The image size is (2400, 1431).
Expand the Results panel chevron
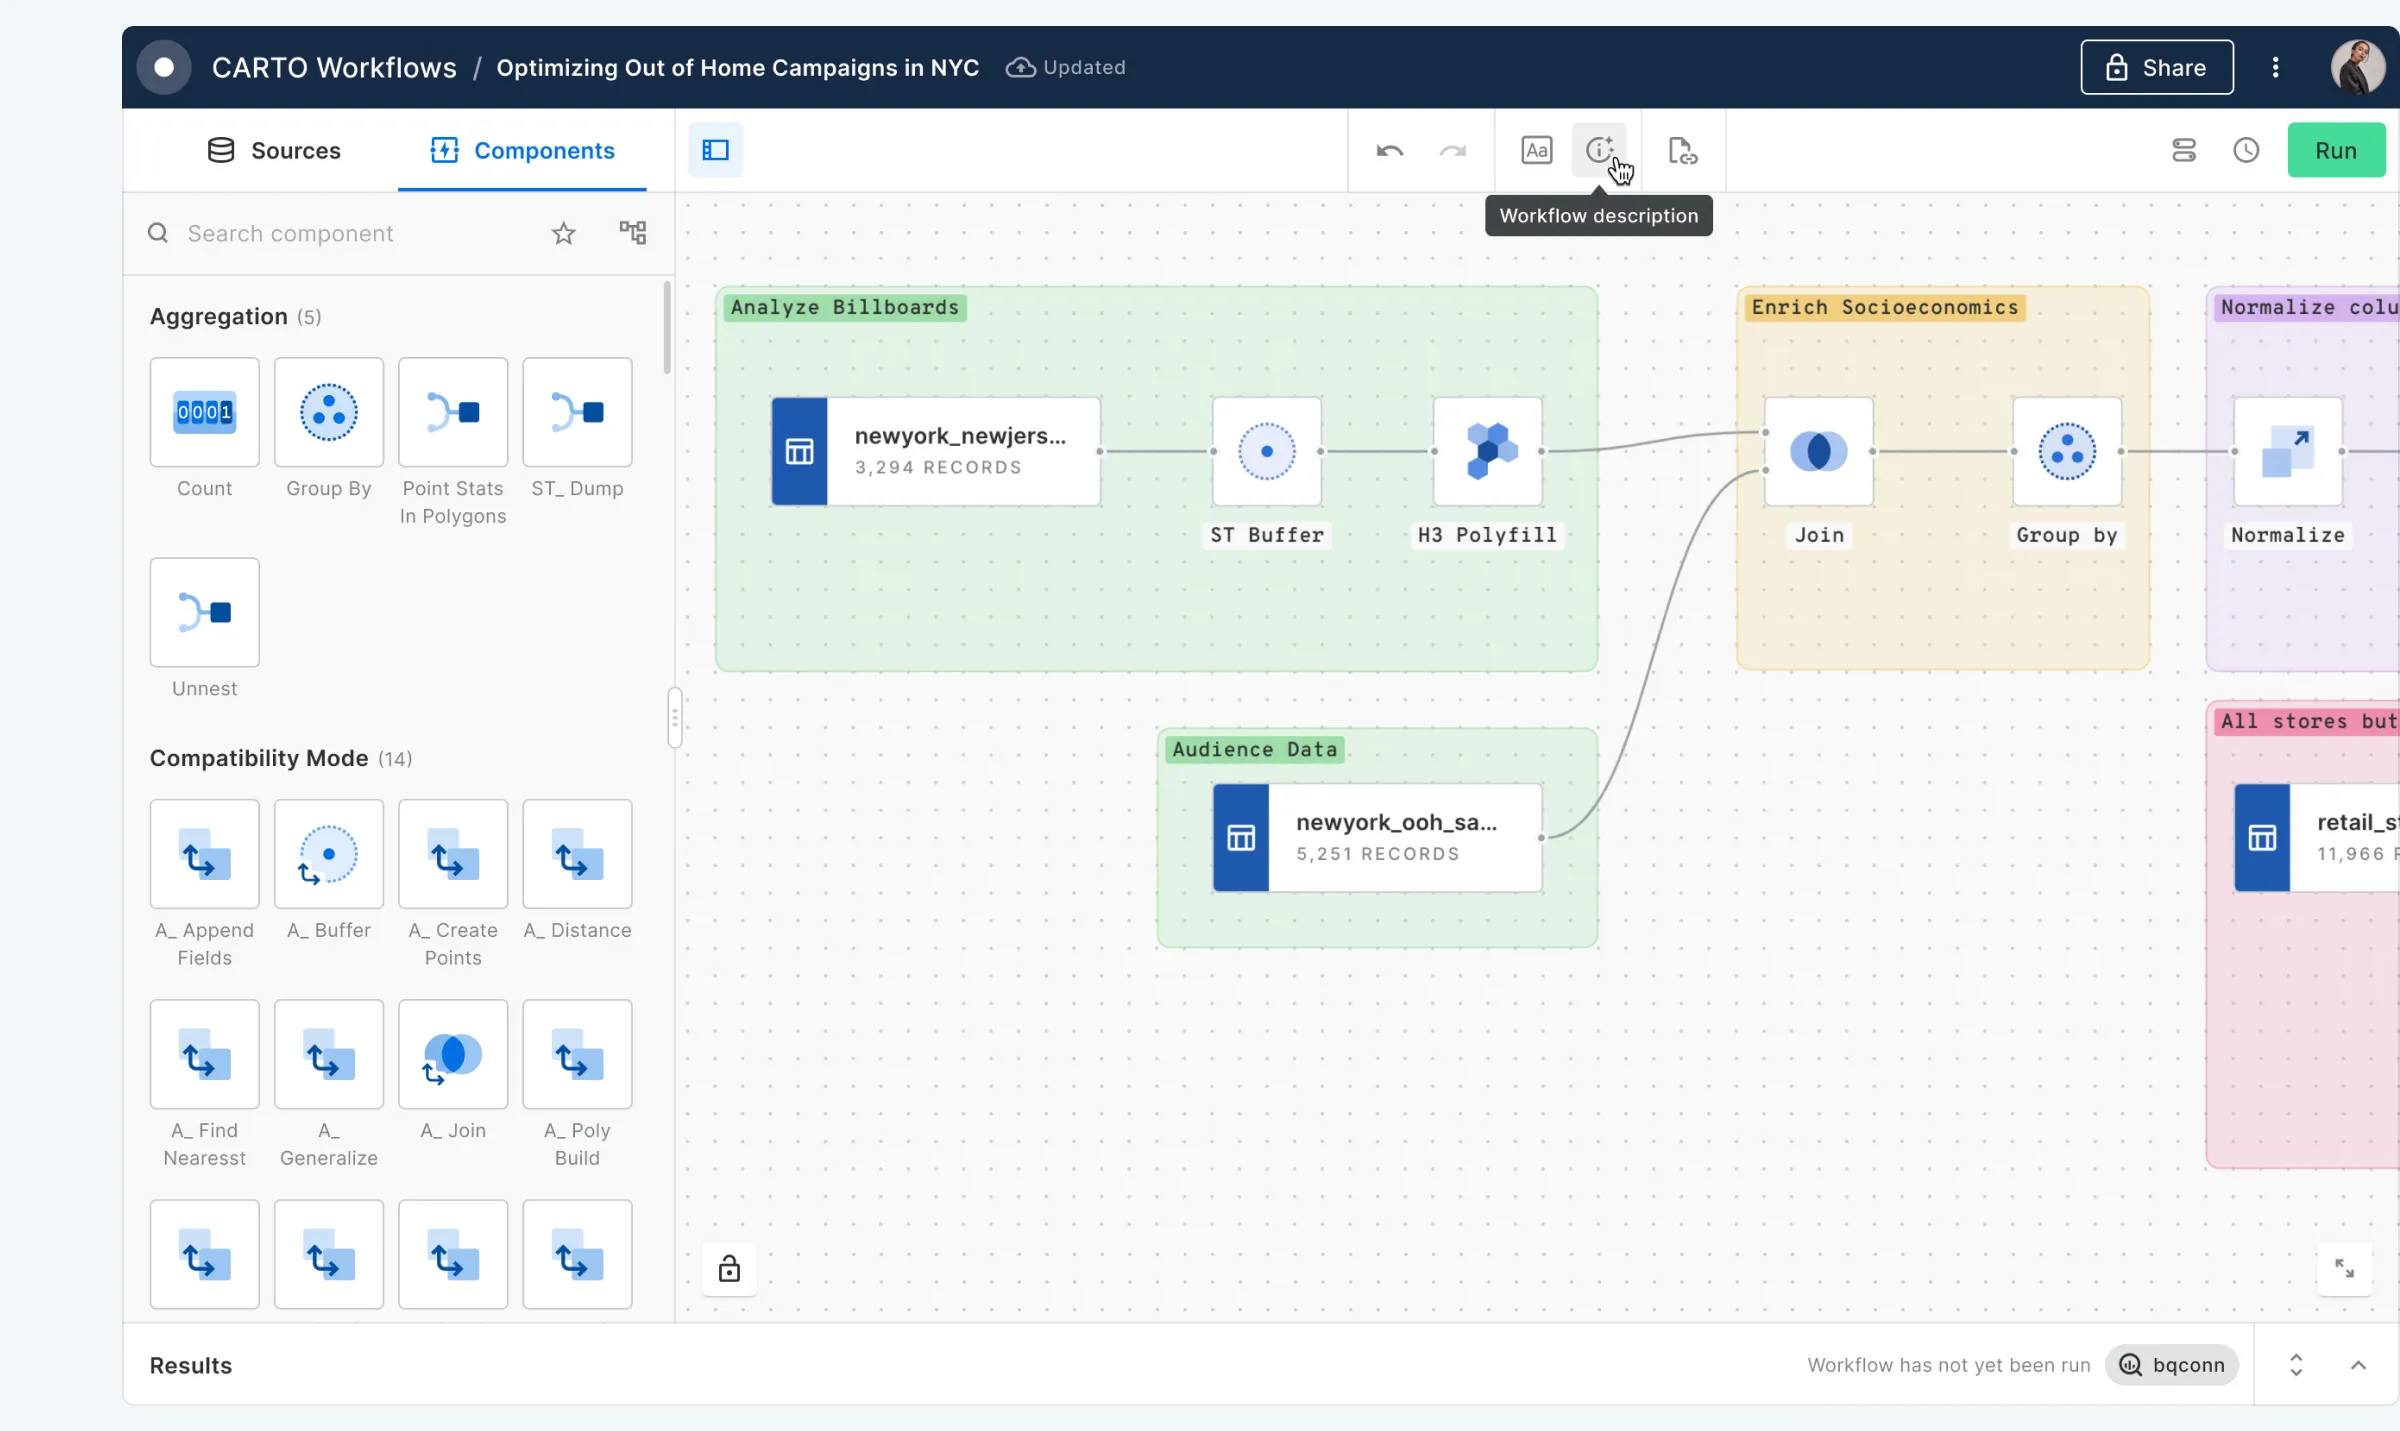[x=2358, y=1365]
